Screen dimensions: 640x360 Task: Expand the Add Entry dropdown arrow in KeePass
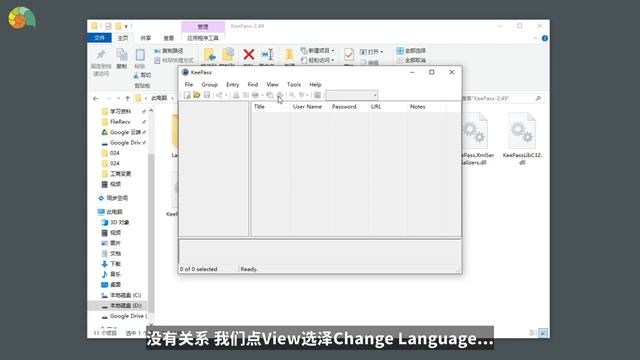(x=226, y=95)
